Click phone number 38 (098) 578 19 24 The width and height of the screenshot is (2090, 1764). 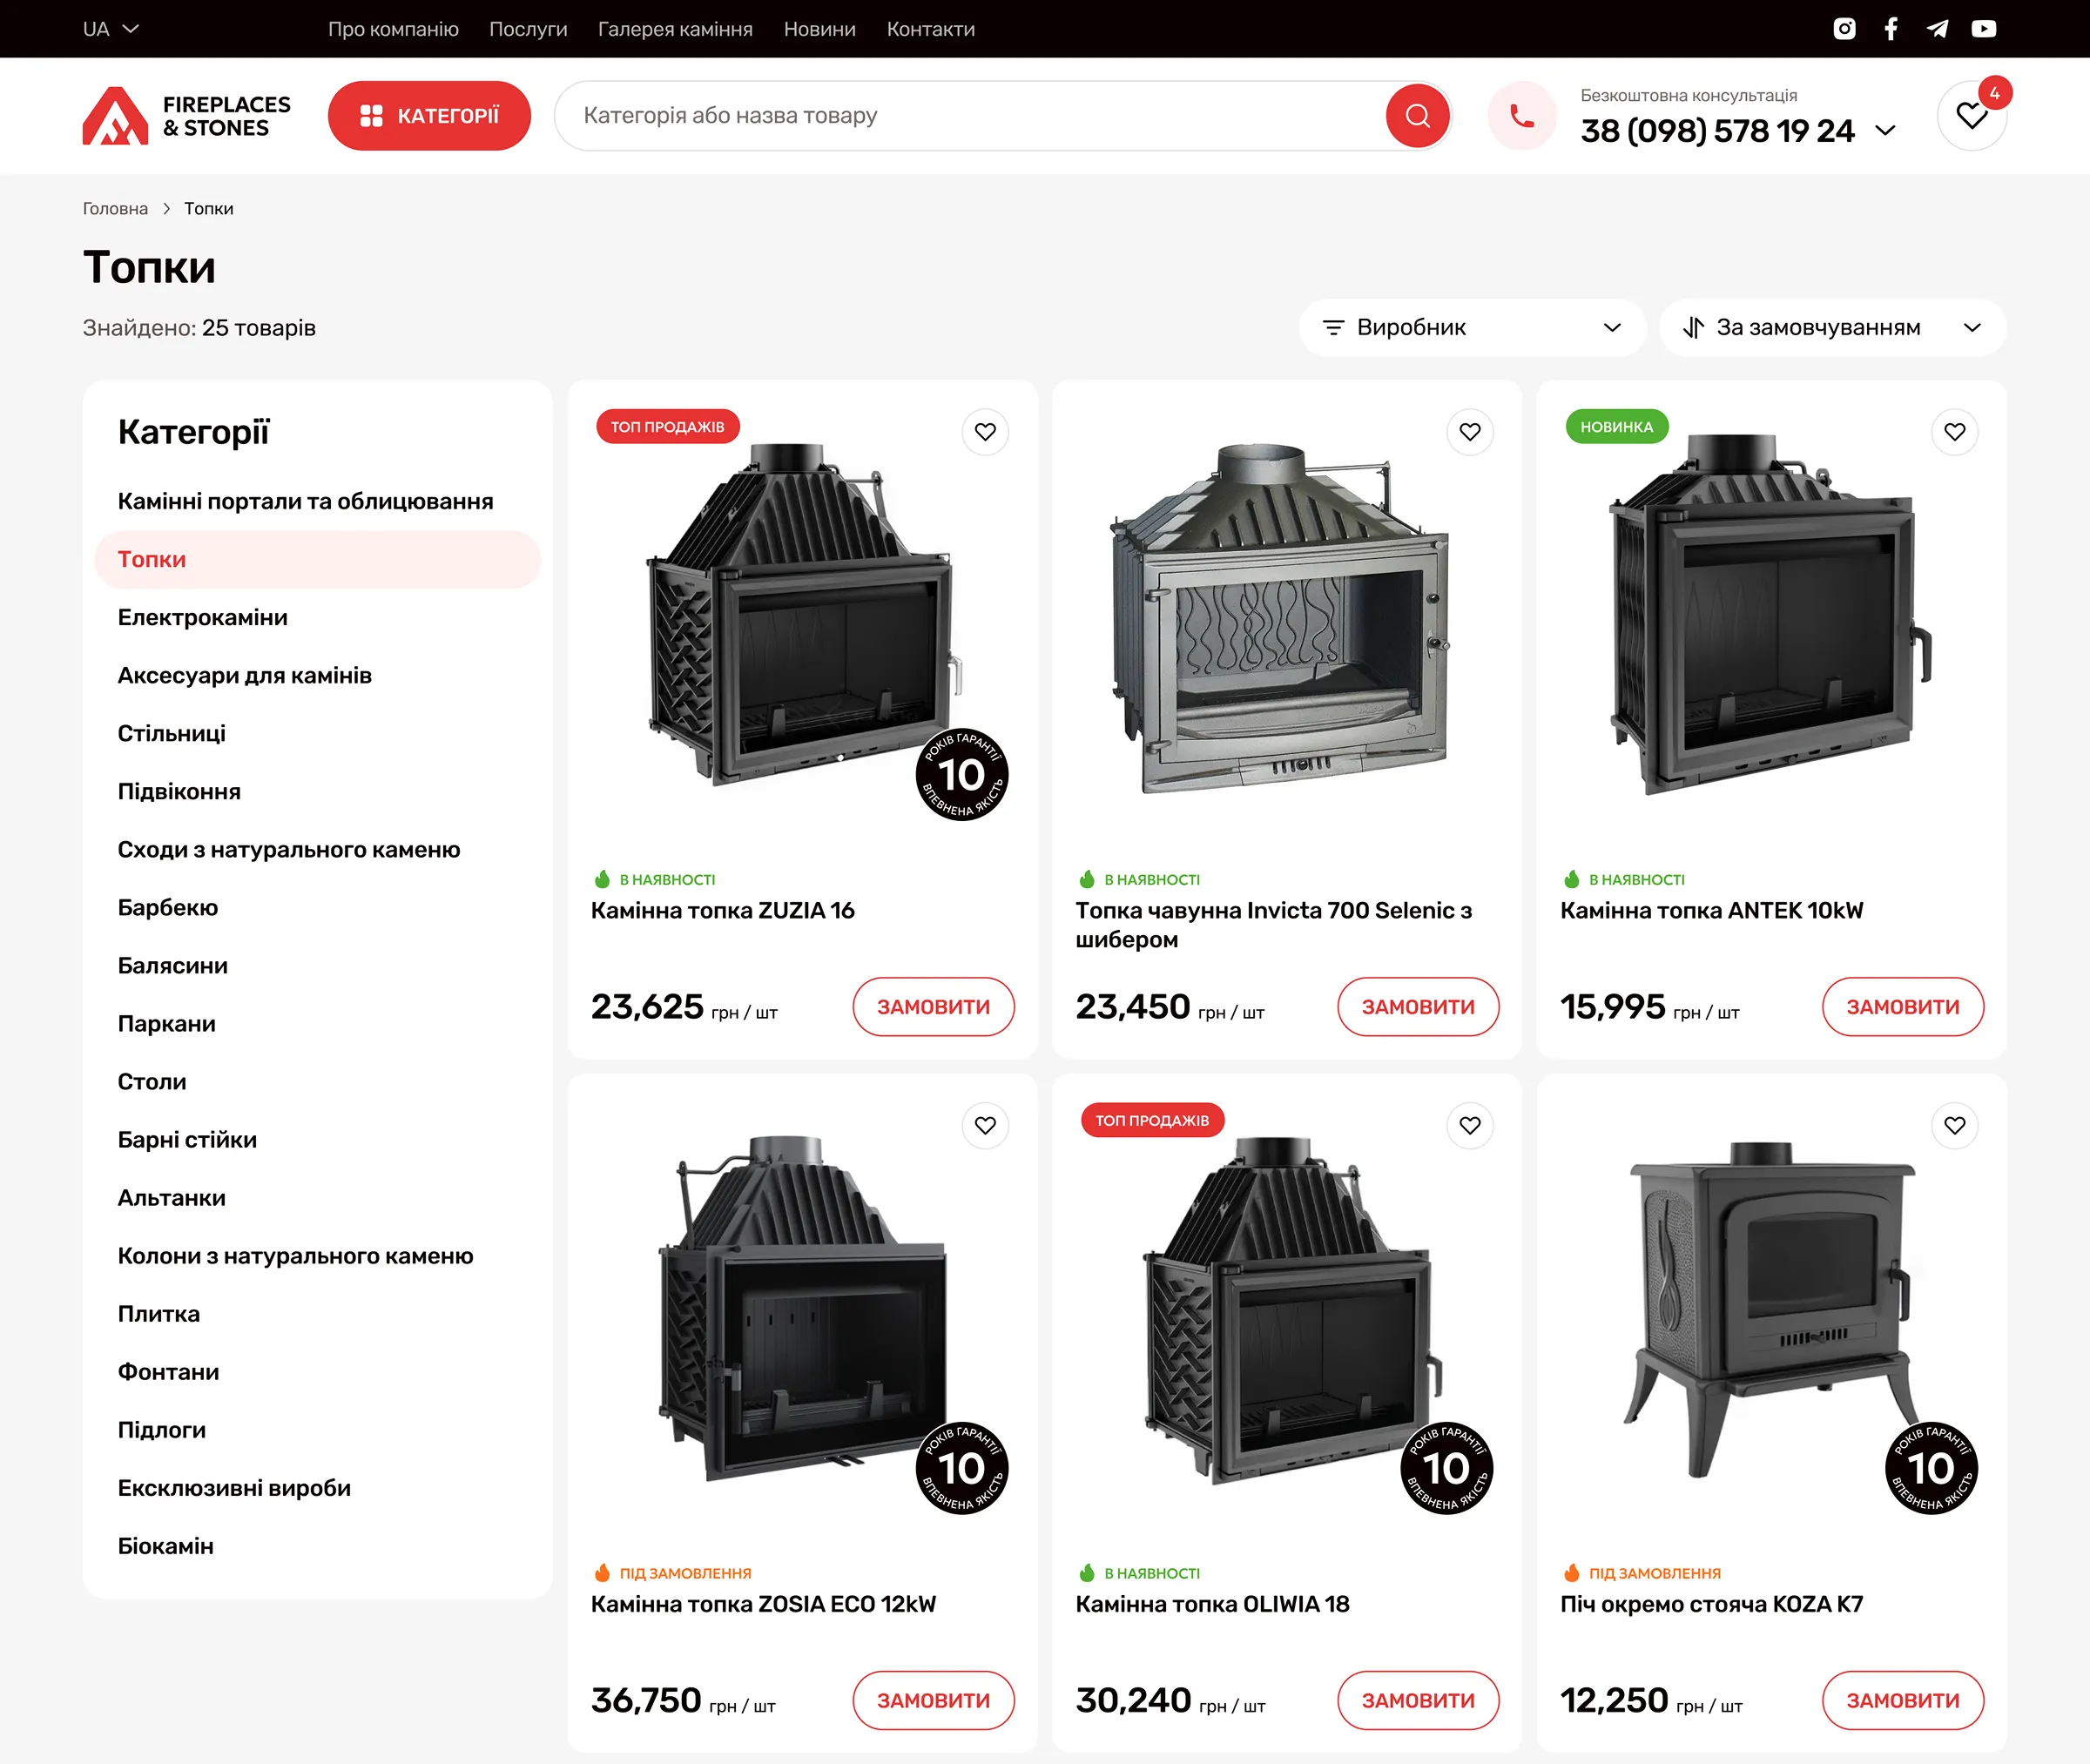1717,131
